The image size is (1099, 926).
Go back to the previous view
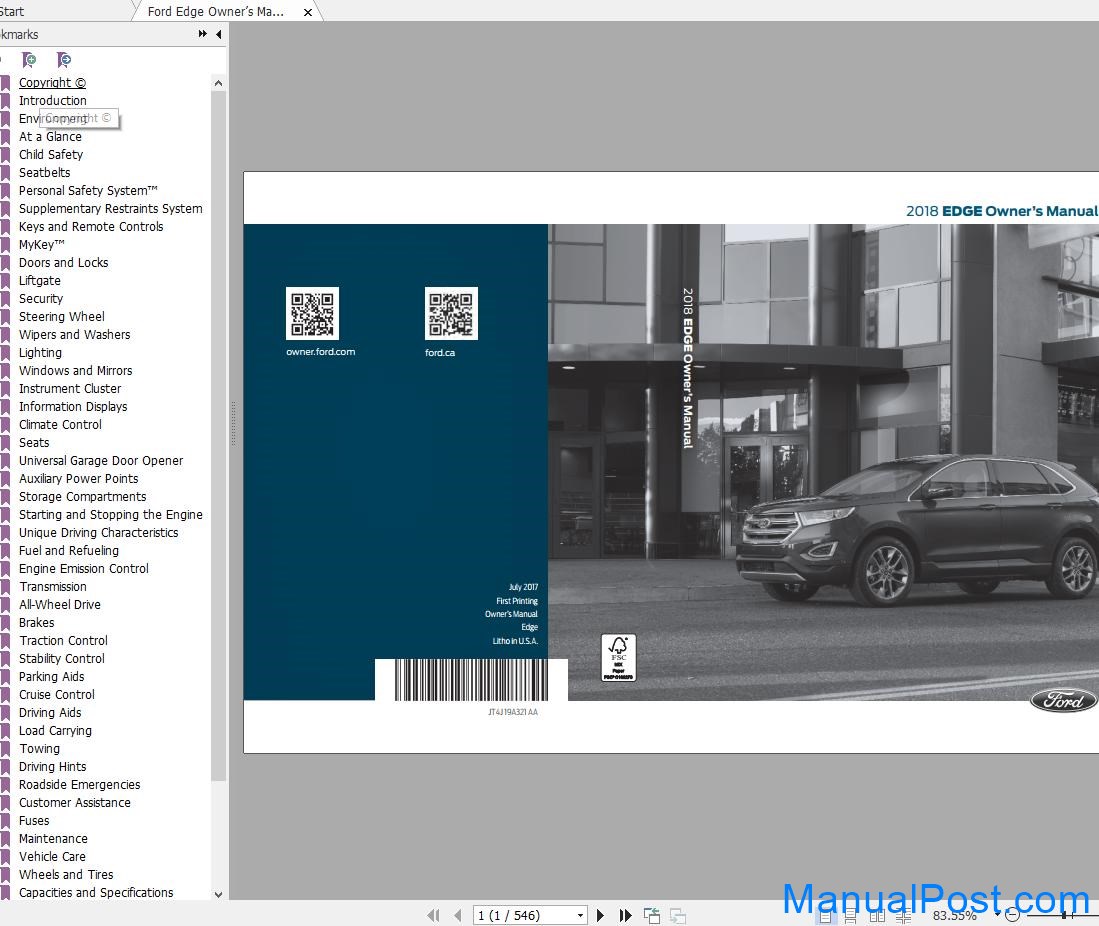tap(652, 915)
